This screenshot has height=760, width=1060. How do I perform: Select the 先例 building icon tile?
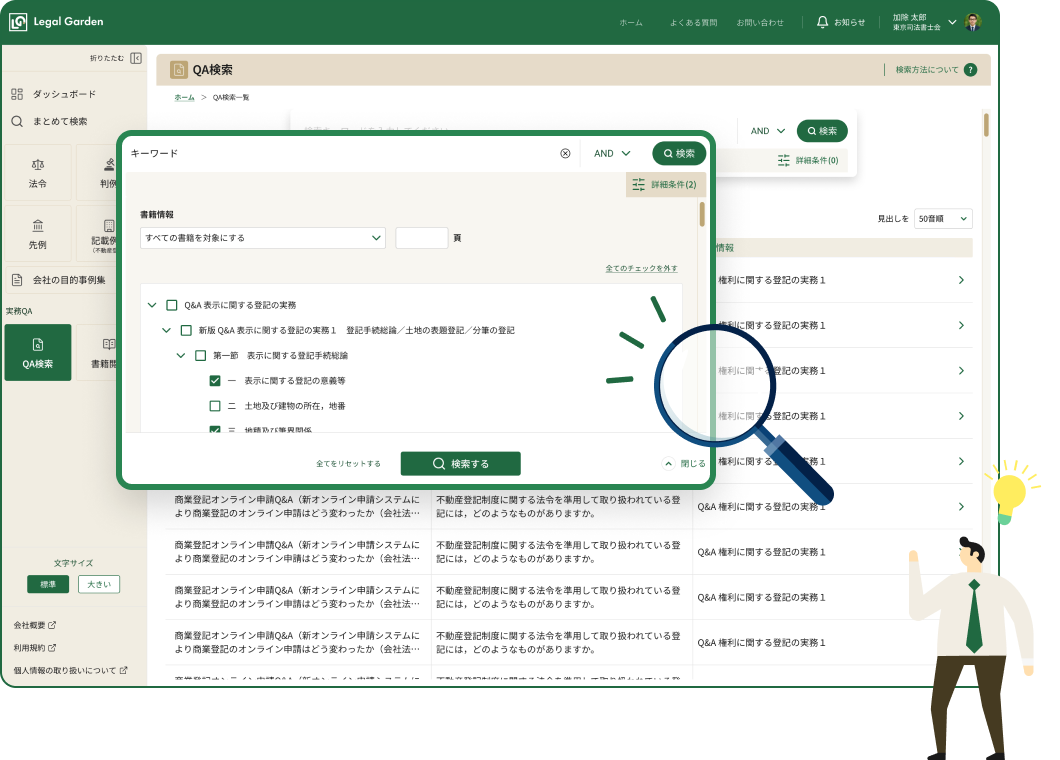point(38,234)
